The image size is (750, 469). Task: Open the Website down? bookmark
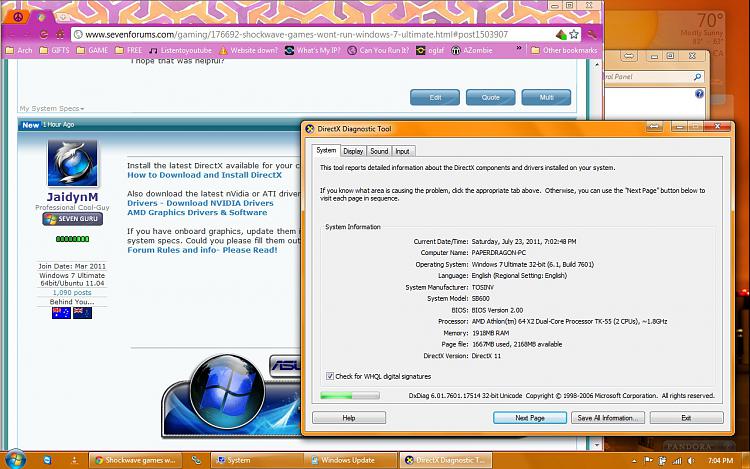248,50
